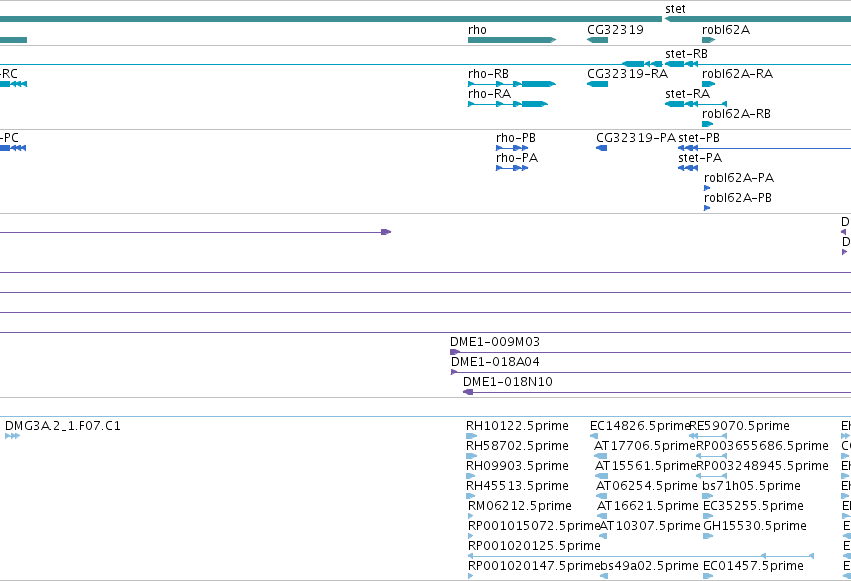Select the stet-RB transcript label

687,54
